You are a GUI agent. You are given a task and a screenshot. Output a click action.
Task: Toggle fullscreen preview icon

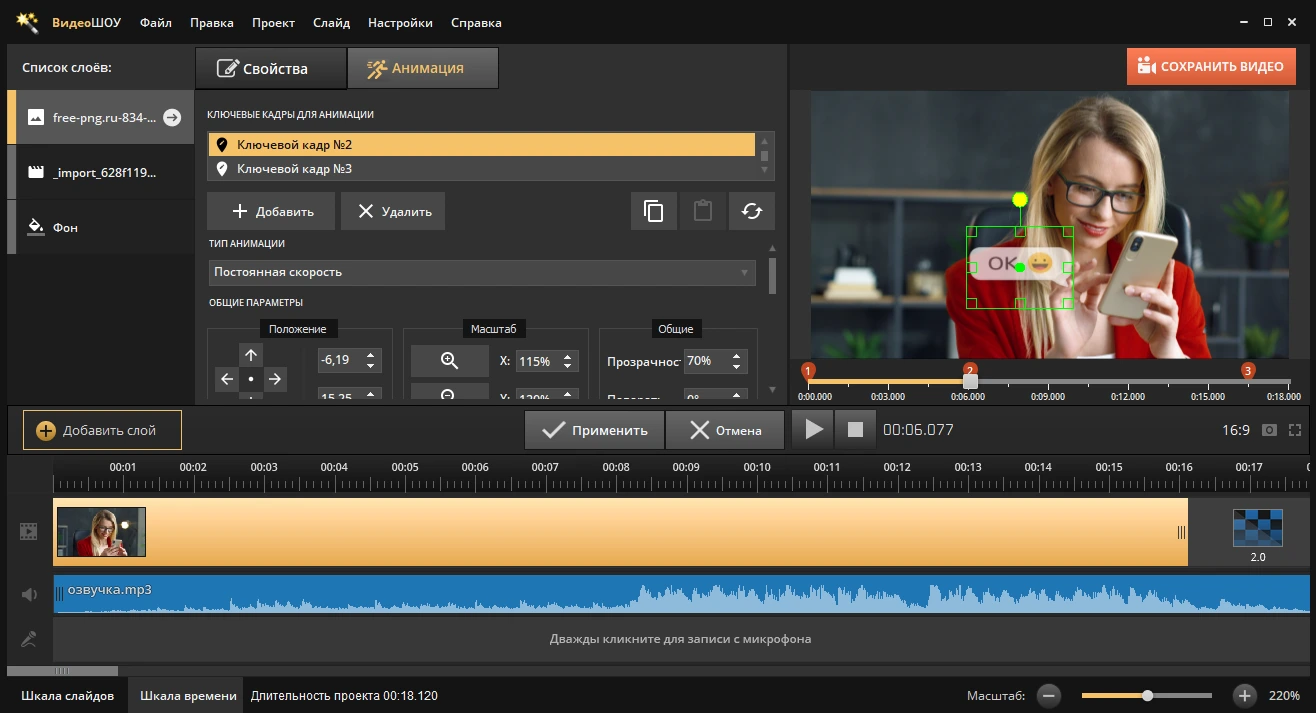(1295, 430)
